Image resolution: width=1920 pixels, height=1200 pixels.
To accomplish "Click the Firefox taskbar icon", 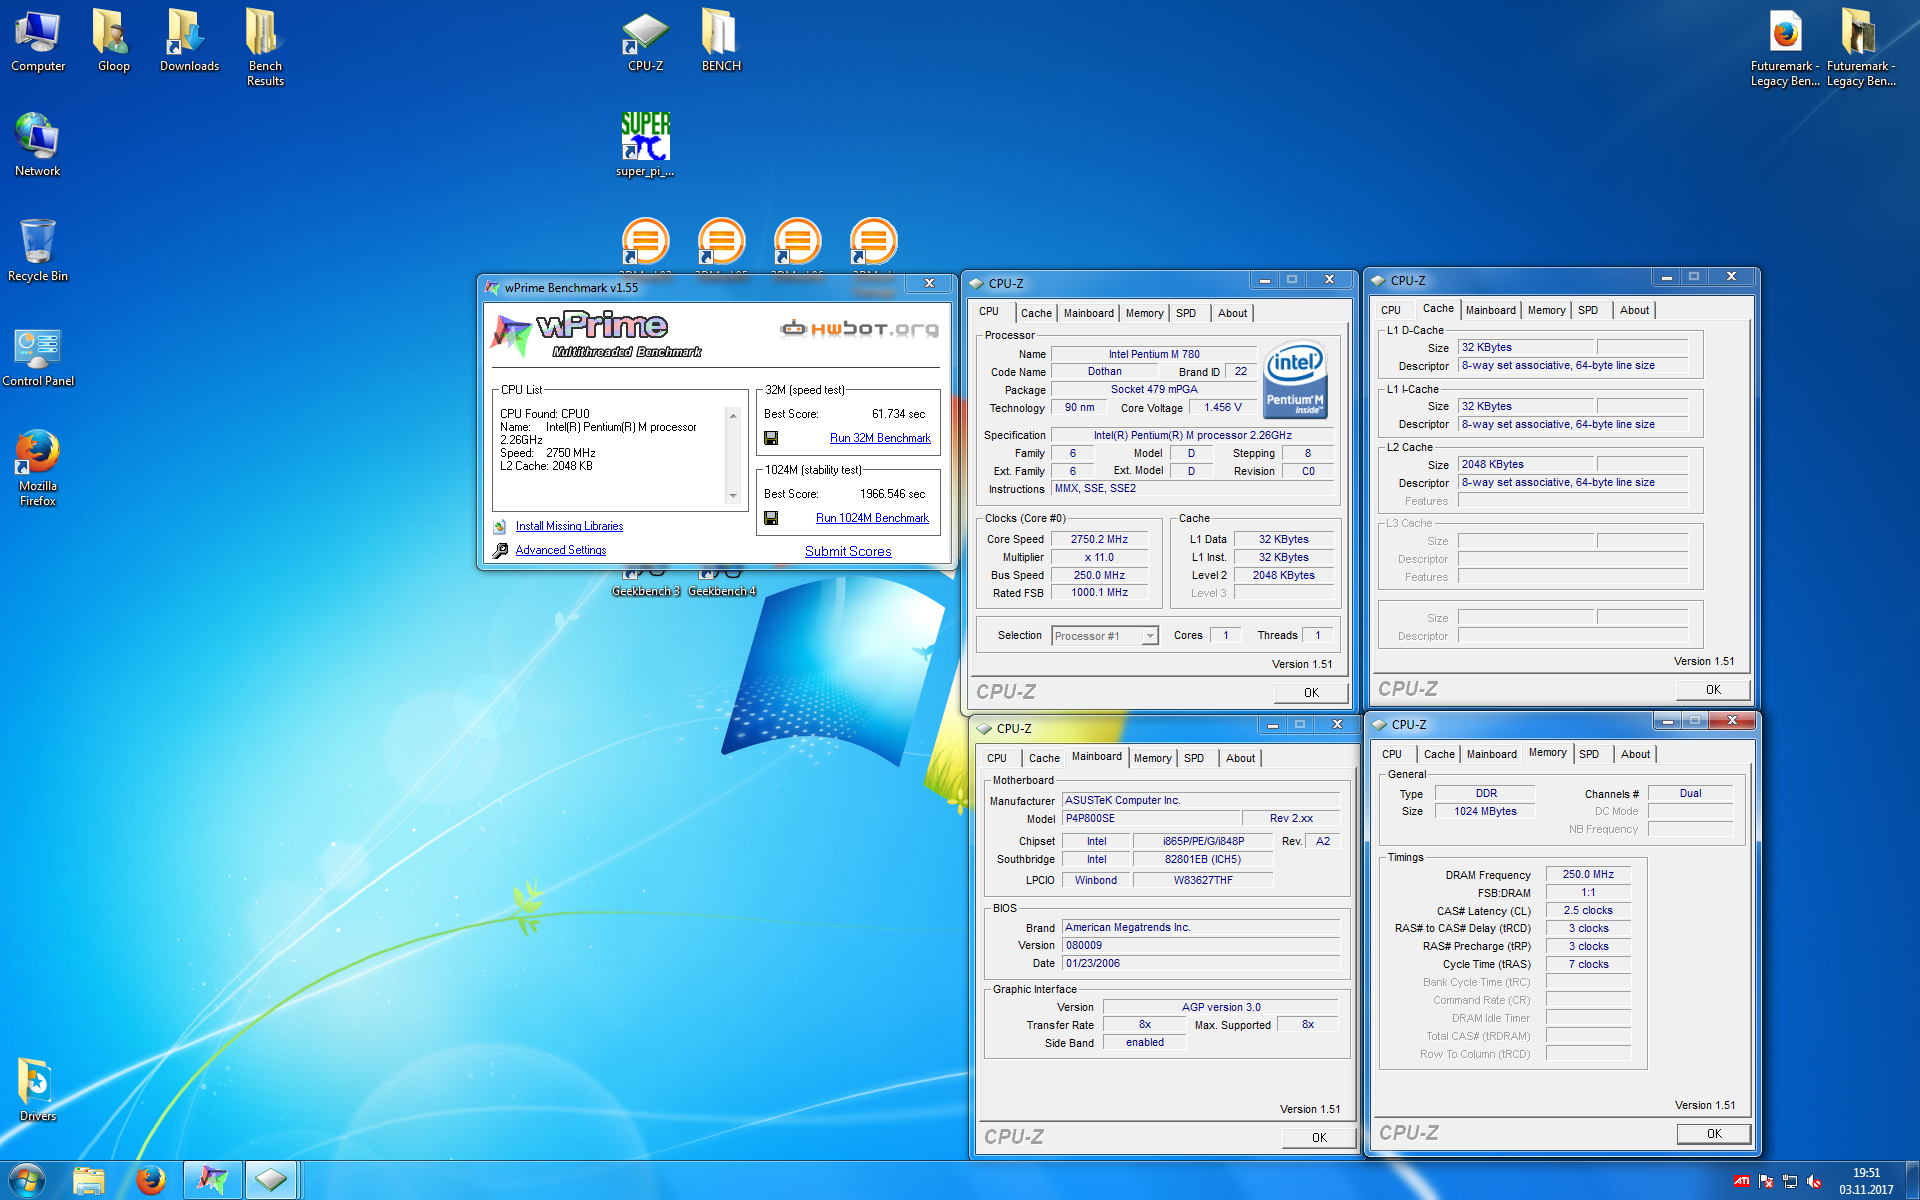I will [150, 1181].
